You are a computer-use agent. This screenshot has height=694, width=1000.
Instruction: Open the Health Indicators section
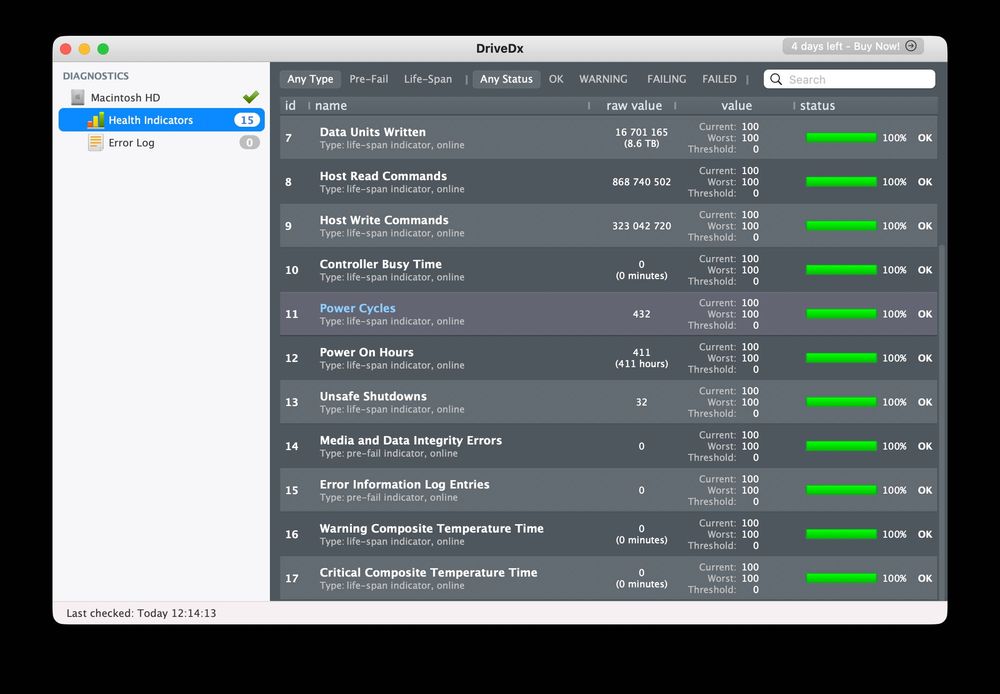(161, 120)
